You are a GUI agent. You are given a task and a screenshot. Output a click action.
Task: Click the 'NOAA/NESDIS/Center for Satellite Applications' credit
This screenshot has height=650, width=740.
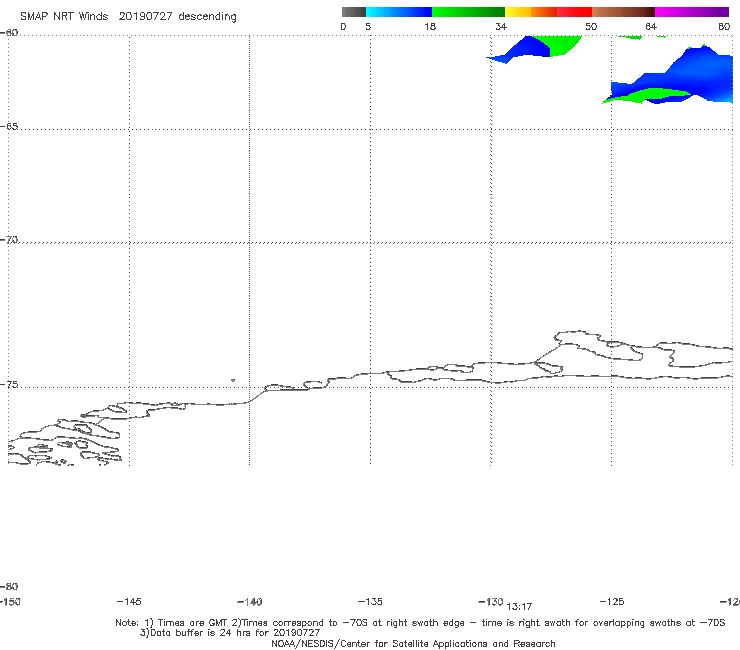pyautogui.click(x=413, y=643)
